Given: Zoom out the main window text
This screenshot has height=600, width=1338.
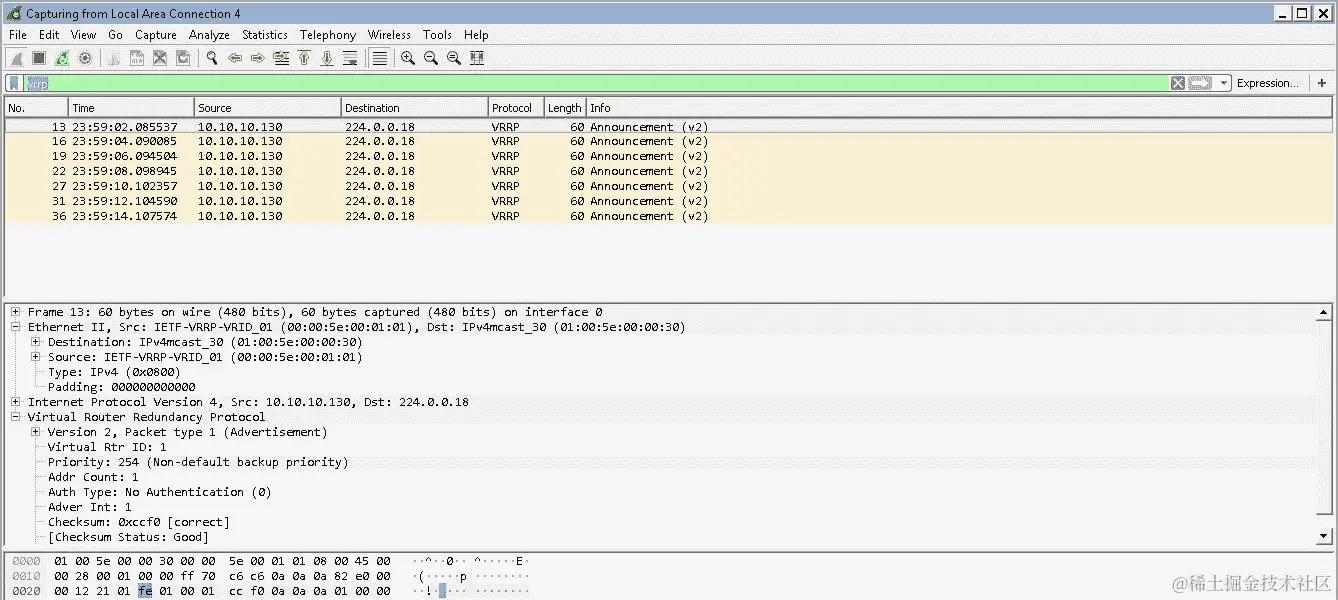Looking at the screenshot, I should (431, 58).
